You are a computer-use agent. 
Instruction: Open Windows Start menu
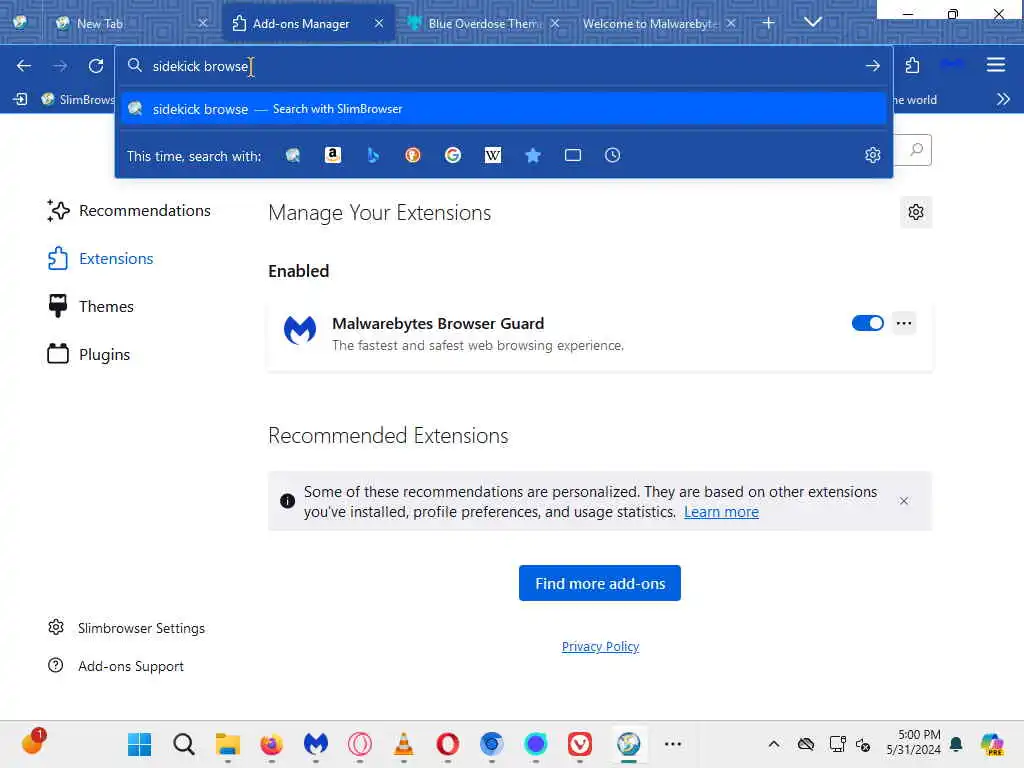point(139,744)
